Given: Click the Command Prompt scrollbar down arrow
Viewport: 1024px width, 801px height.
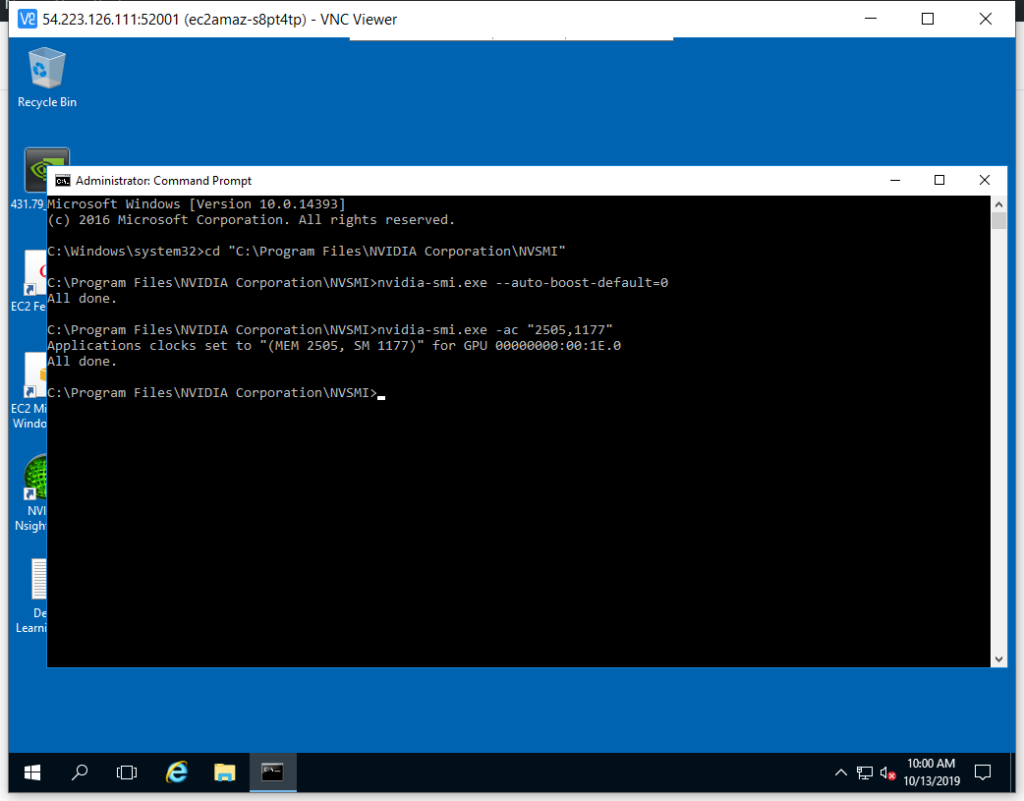Looking at the screenshot, I should coord(998,658).
